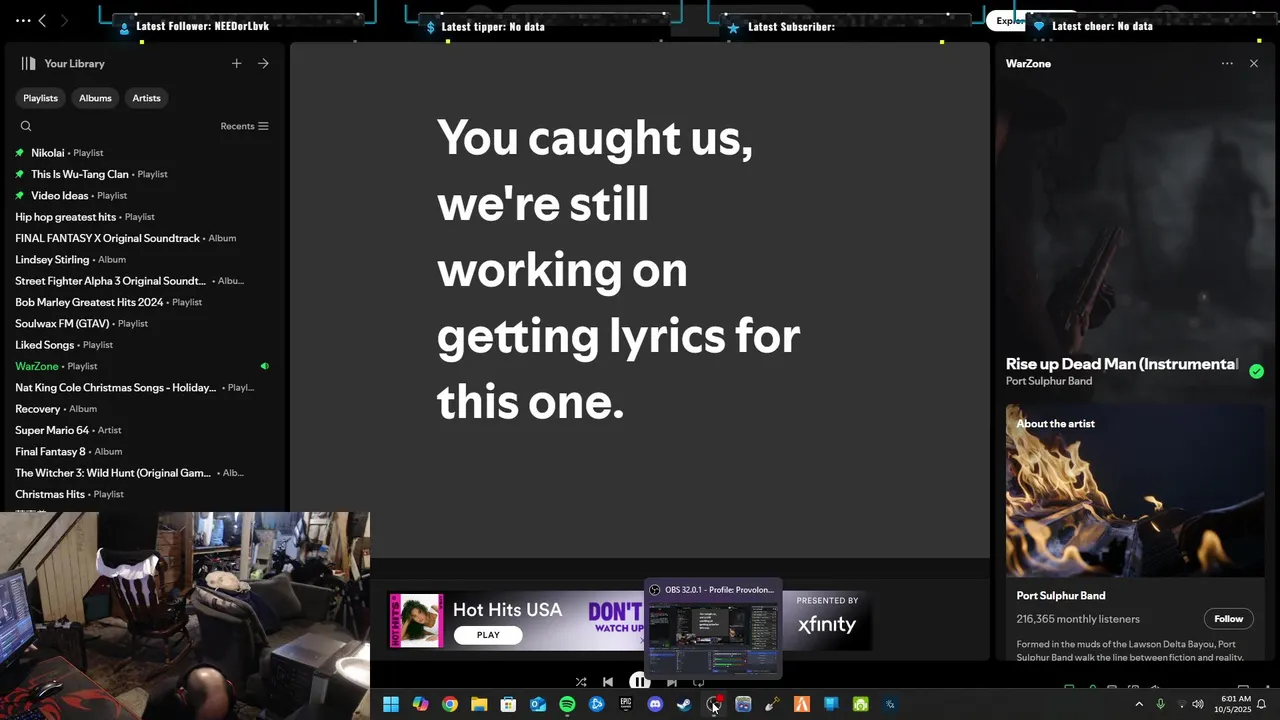
Task: Open File Explorer from the taskbar
Action: point(479,704)
